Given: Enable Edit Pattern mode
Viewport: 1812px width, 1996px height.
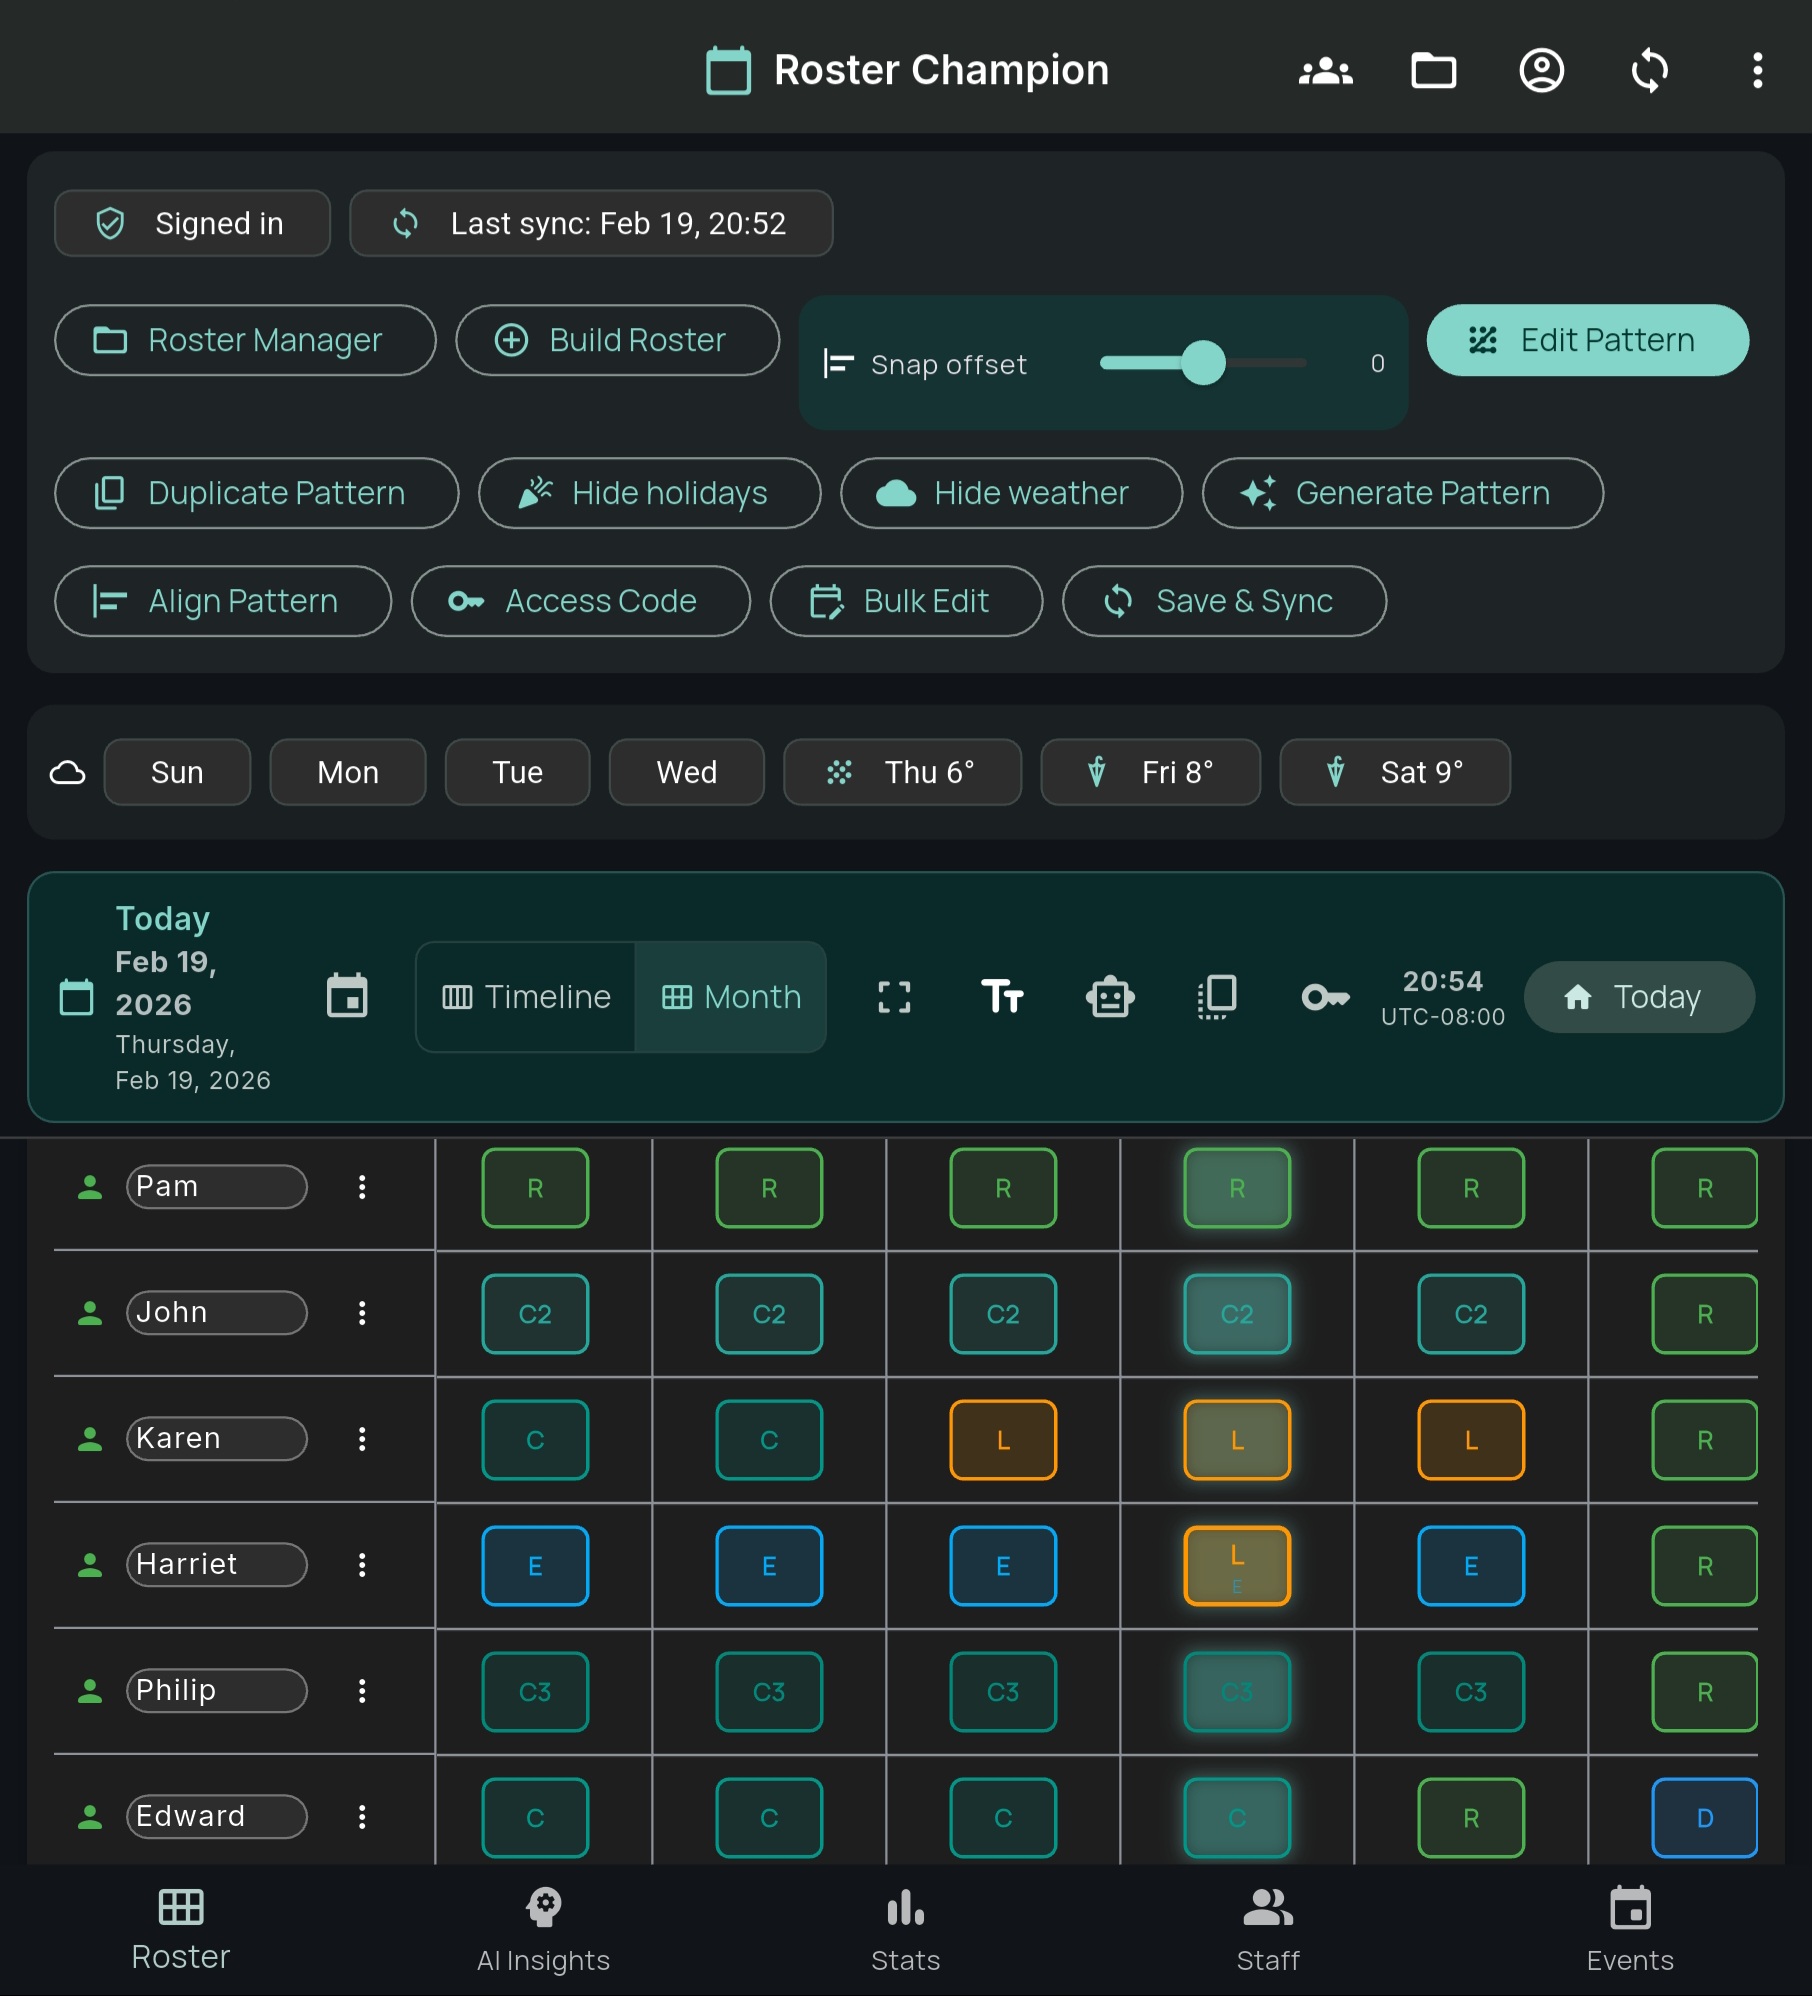Looking at the screenshot, I should 1586,340.
